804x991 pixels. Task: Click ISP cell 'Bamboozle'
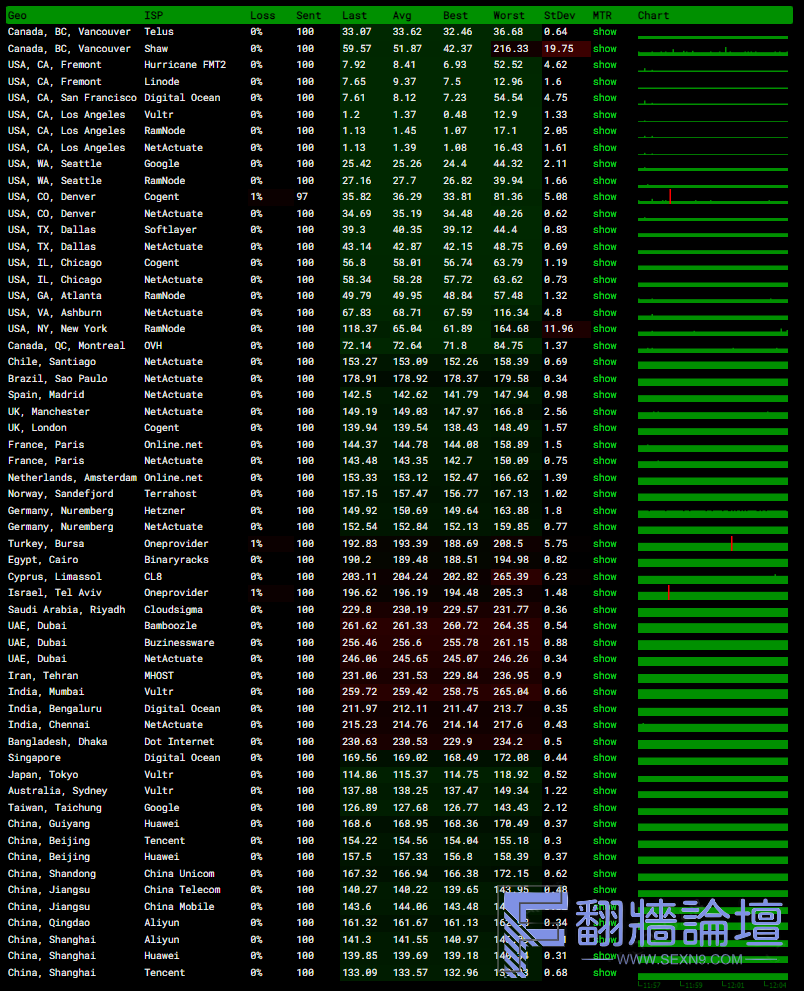pyautogui.click(x=171, y=626)
